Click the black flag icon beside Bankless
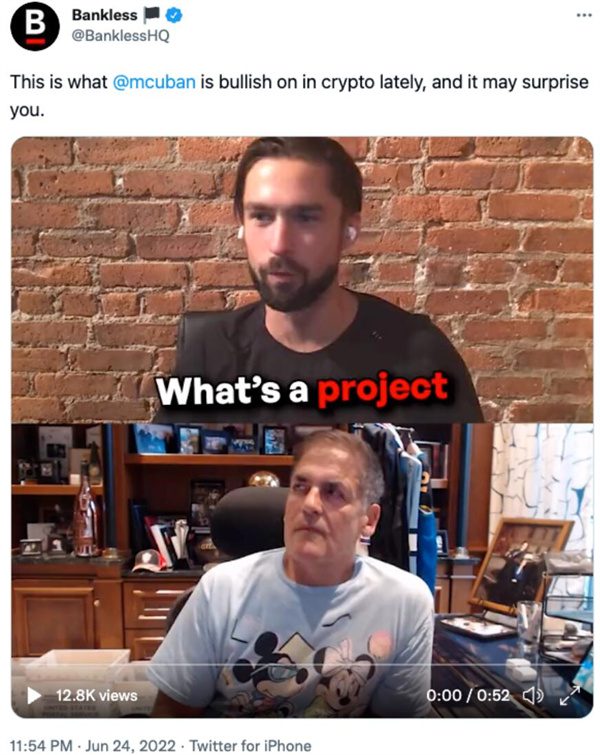This screenshot has height=755, width=600. (152, 15)
